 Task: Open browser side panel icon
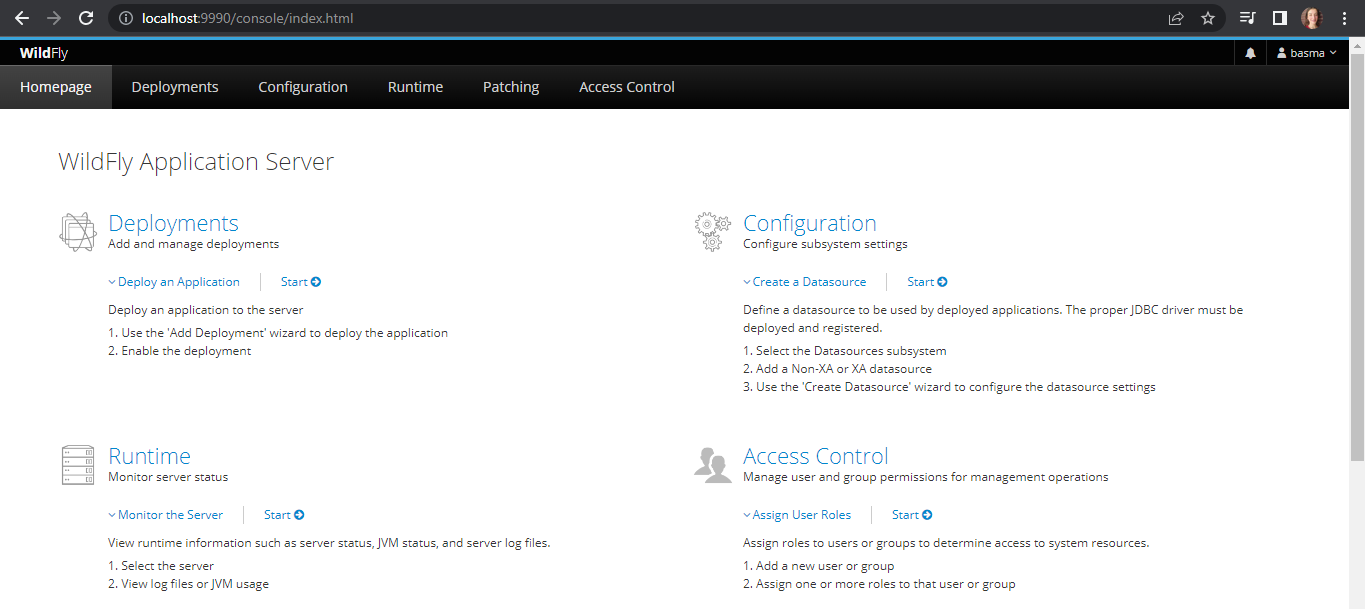coord(1279,18)
